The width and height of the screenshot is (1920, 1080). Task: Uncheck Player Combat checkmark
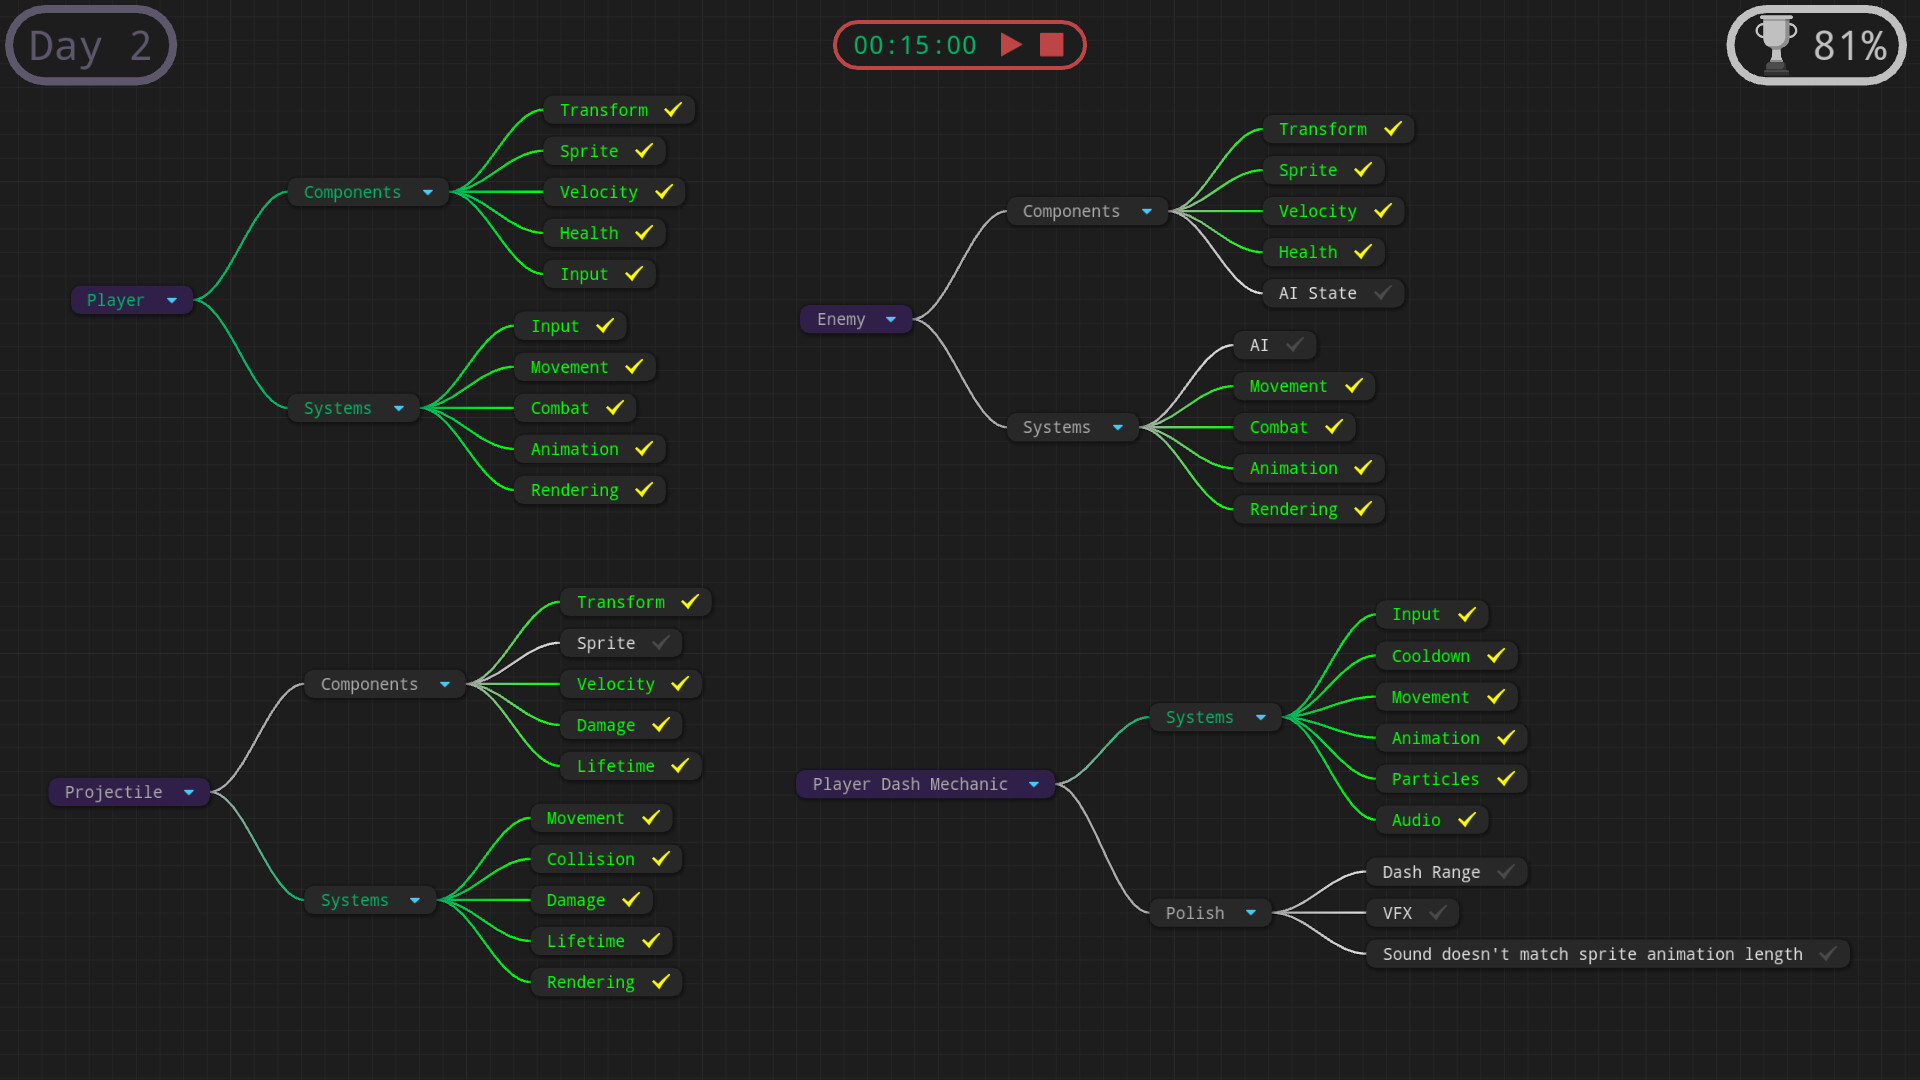point(615,407)
